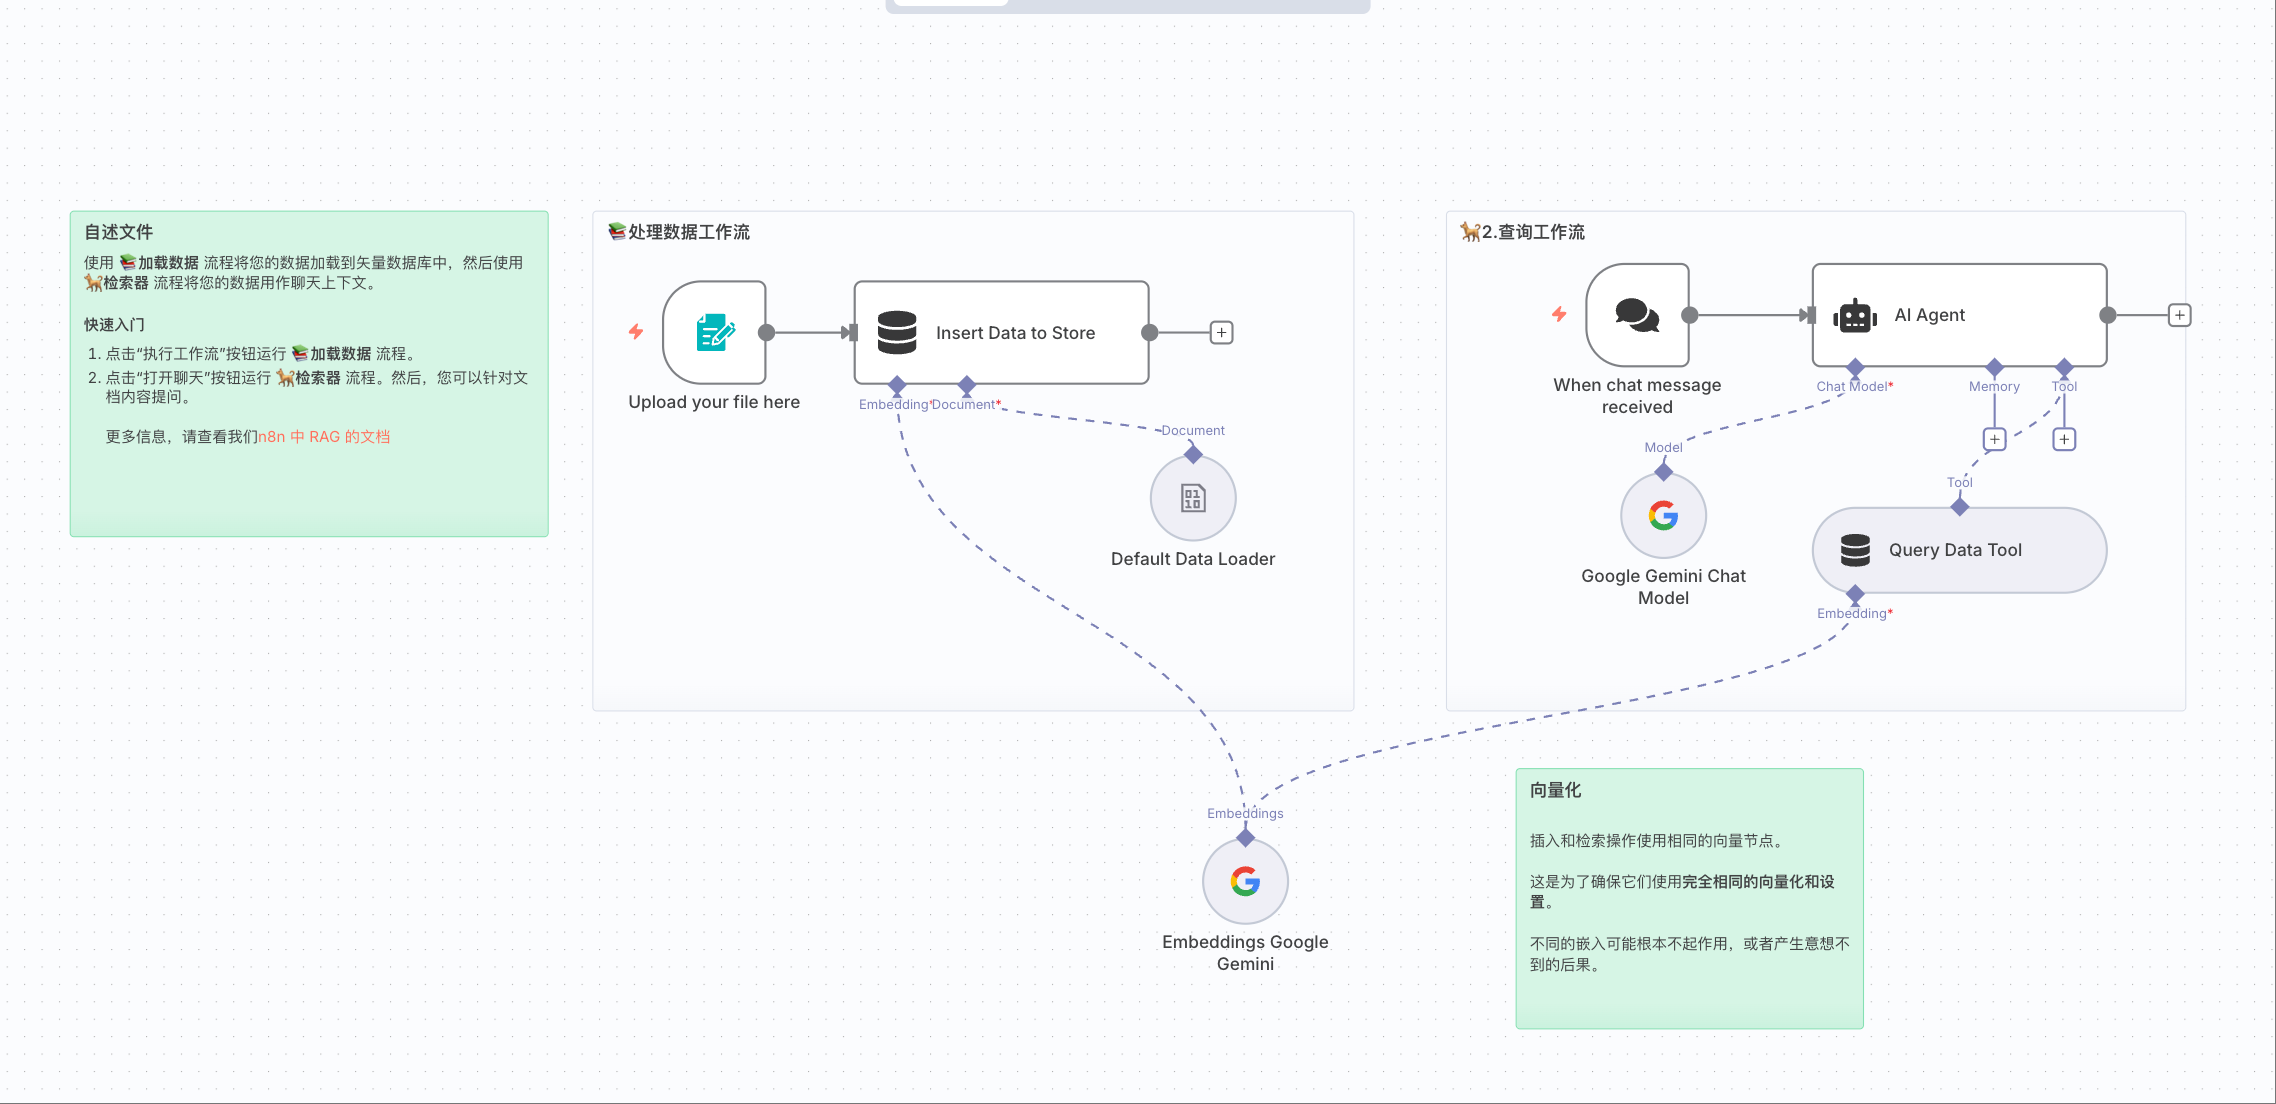Click the Insert Data to Store label text

tap(1015, 333)
